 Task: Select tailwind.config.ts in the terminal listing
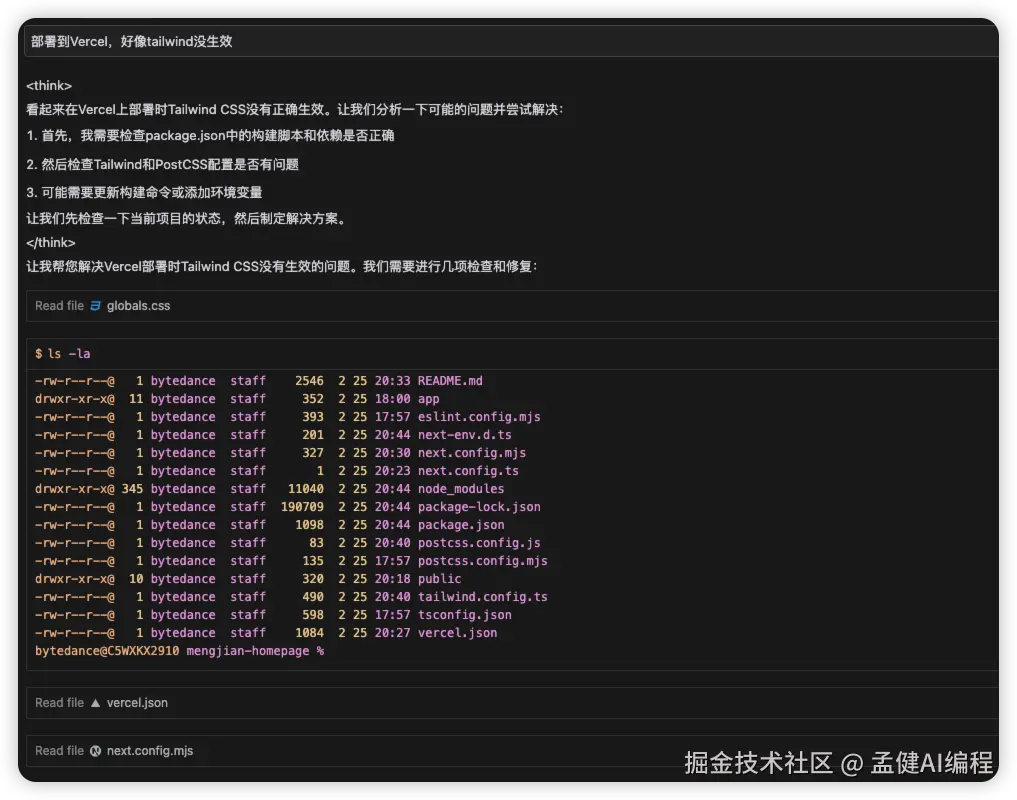483,597
